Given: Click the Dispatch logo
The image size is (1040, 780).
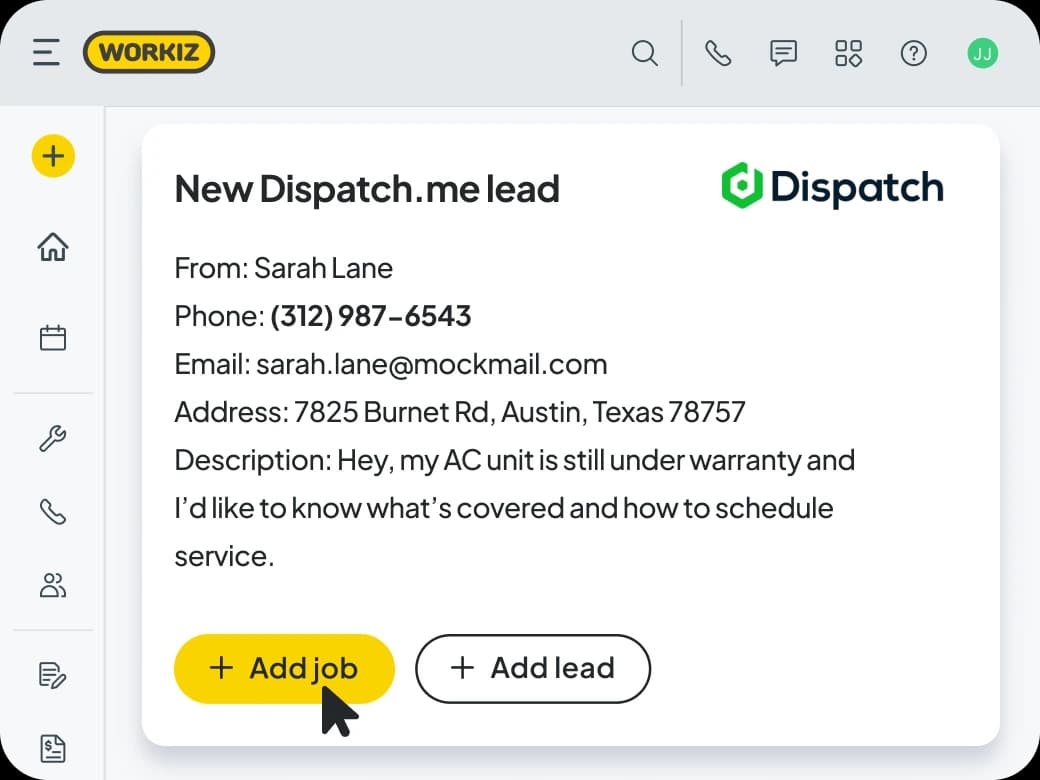Looking at the screenshot, I should [x=832, y=186].
